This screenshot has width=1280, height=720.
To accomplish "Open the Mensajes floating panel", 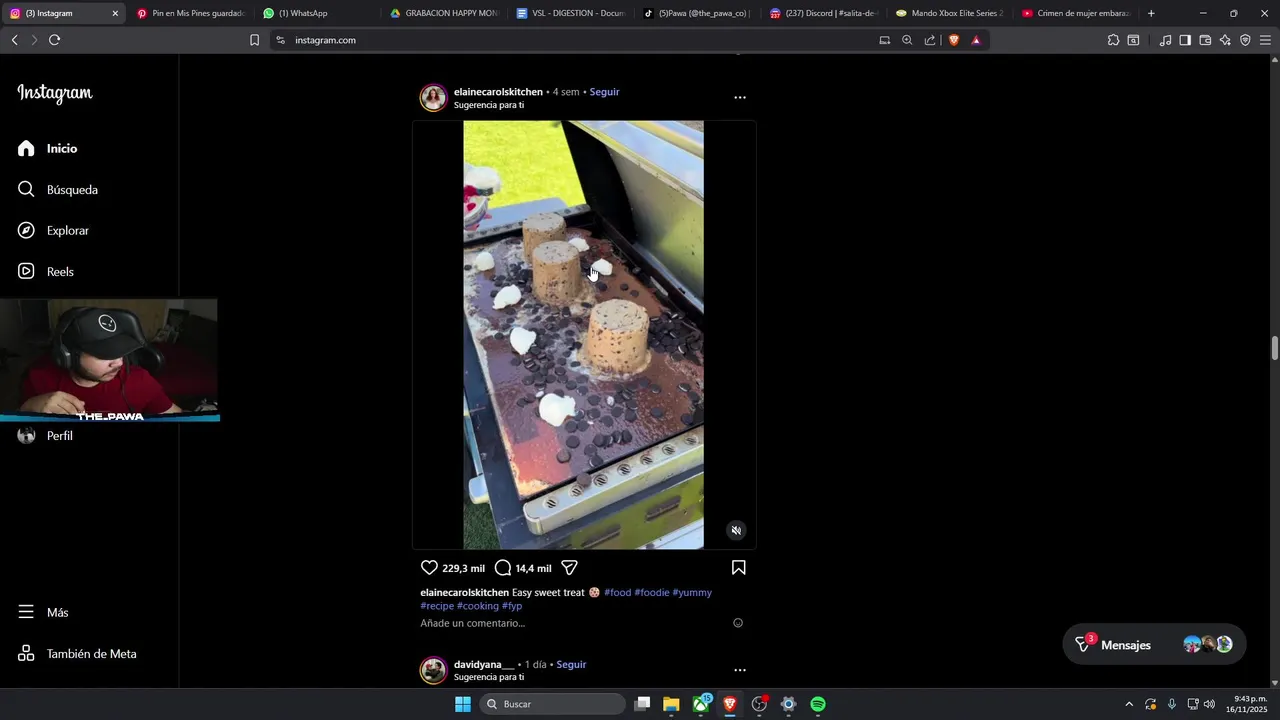I will (1154, 645).
